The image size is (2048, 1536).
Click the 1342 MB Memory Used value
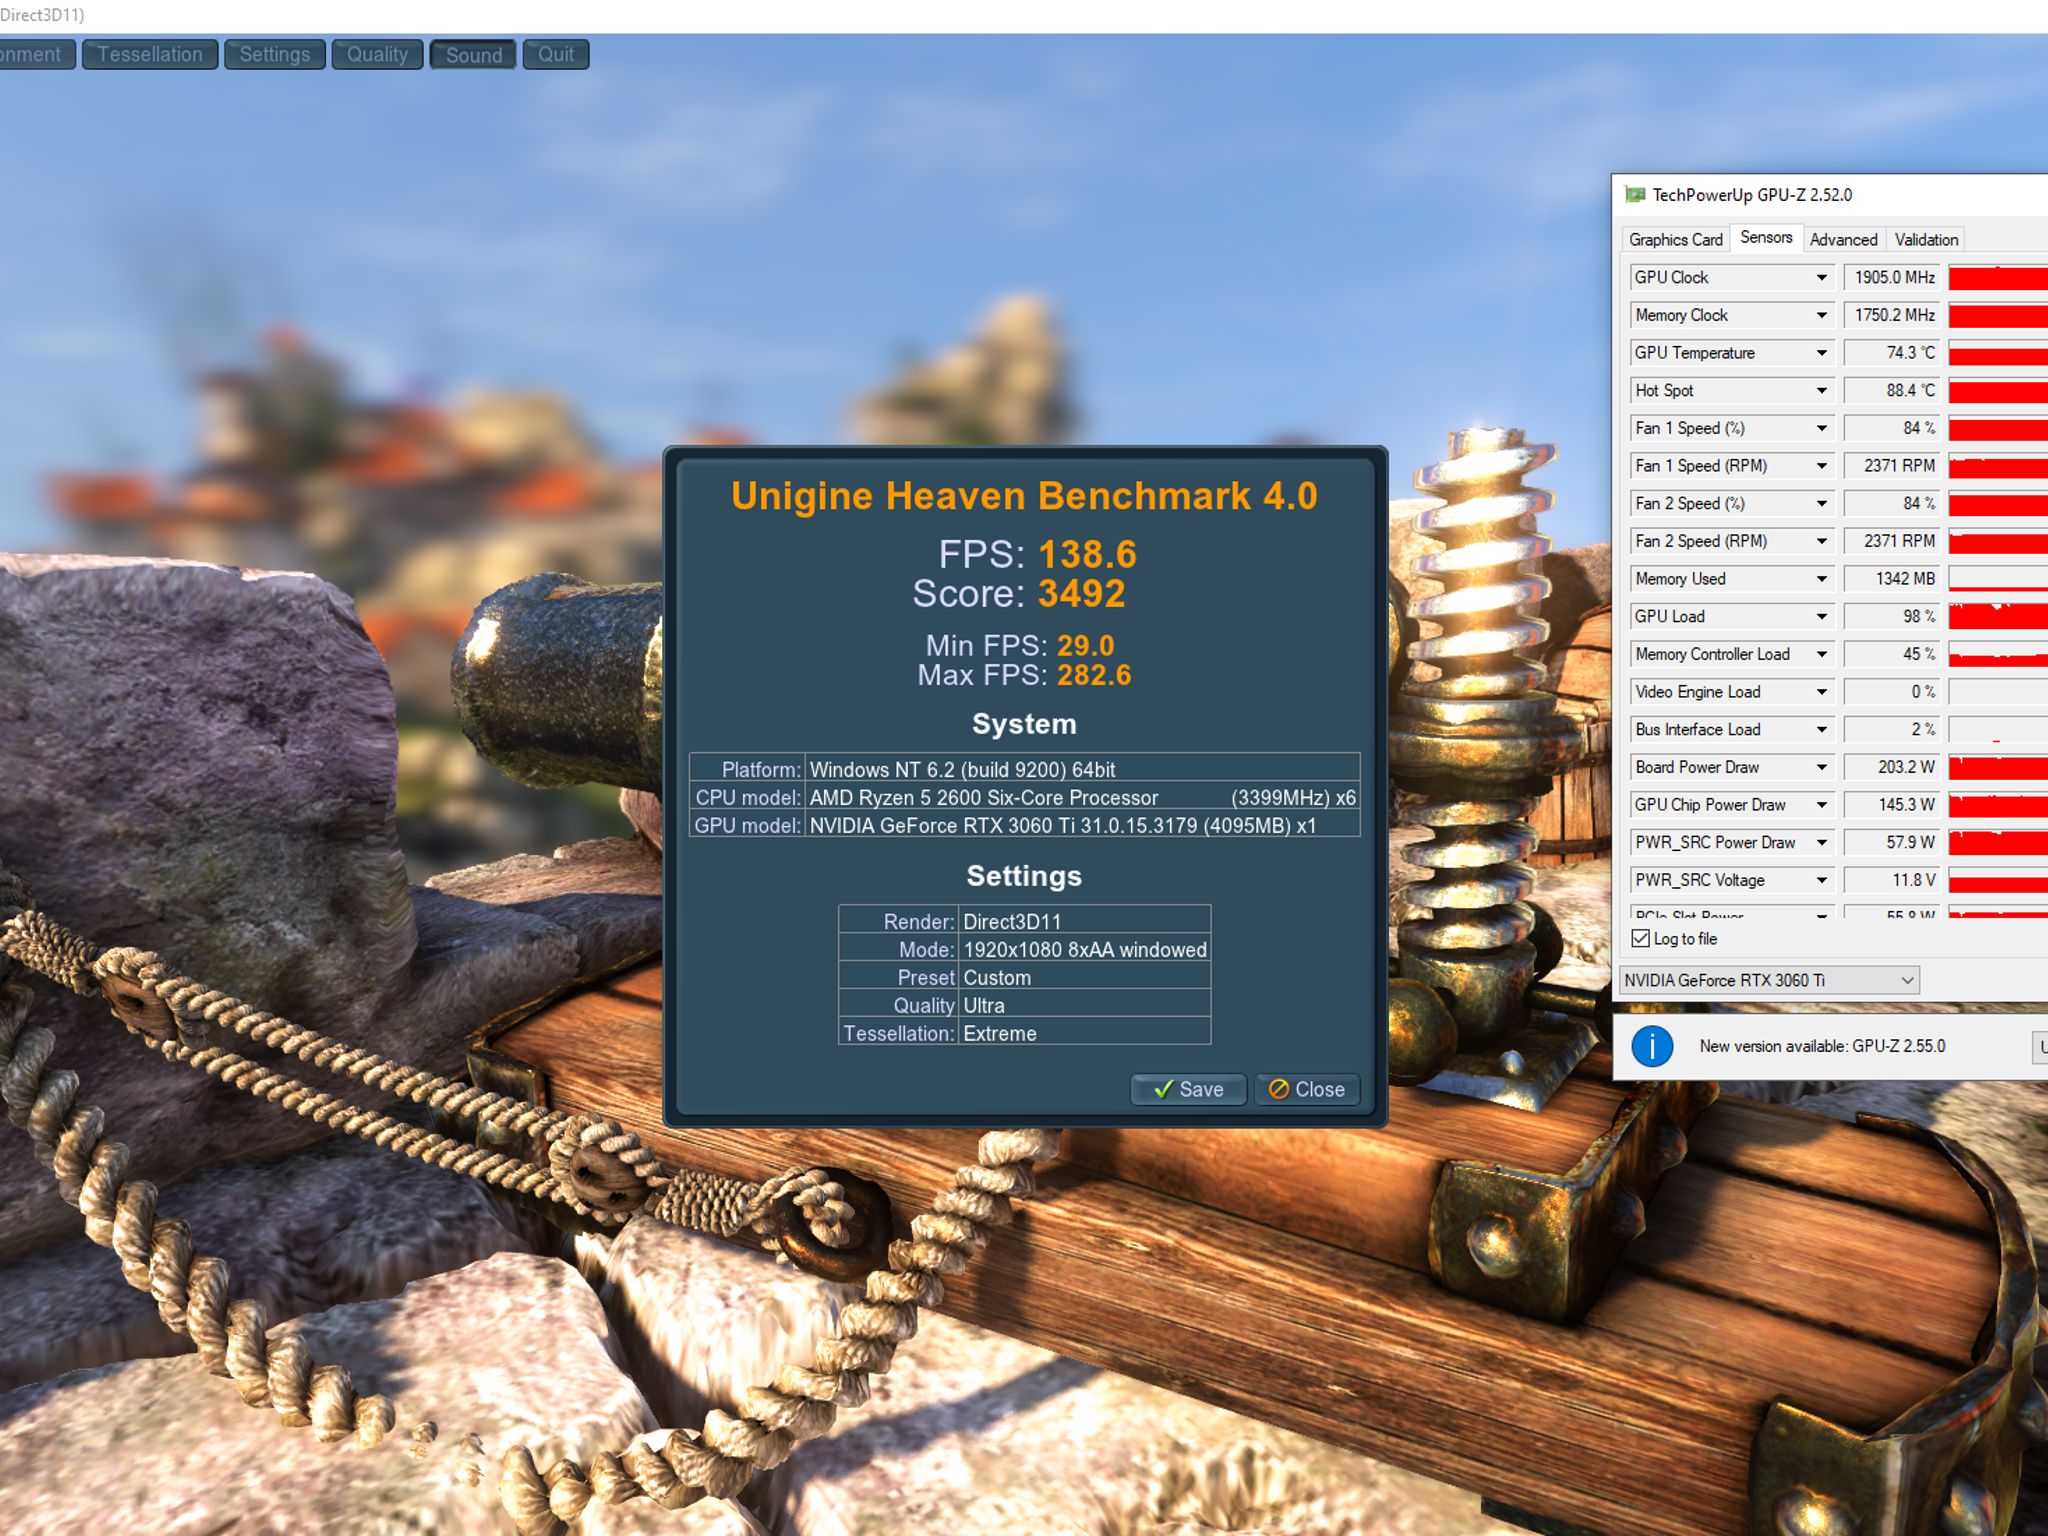coord(1891,579)
